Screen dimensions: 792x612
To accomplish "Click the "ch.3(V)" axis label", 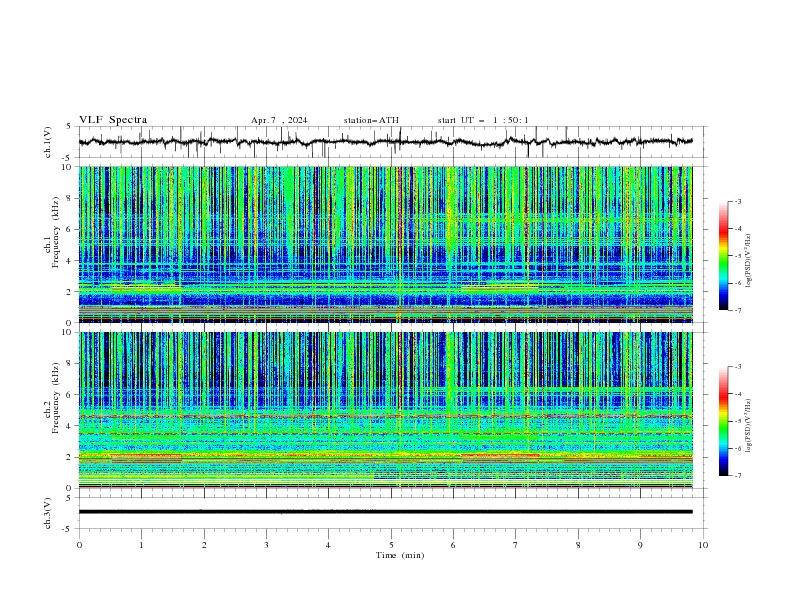I will tap(48, 513).
